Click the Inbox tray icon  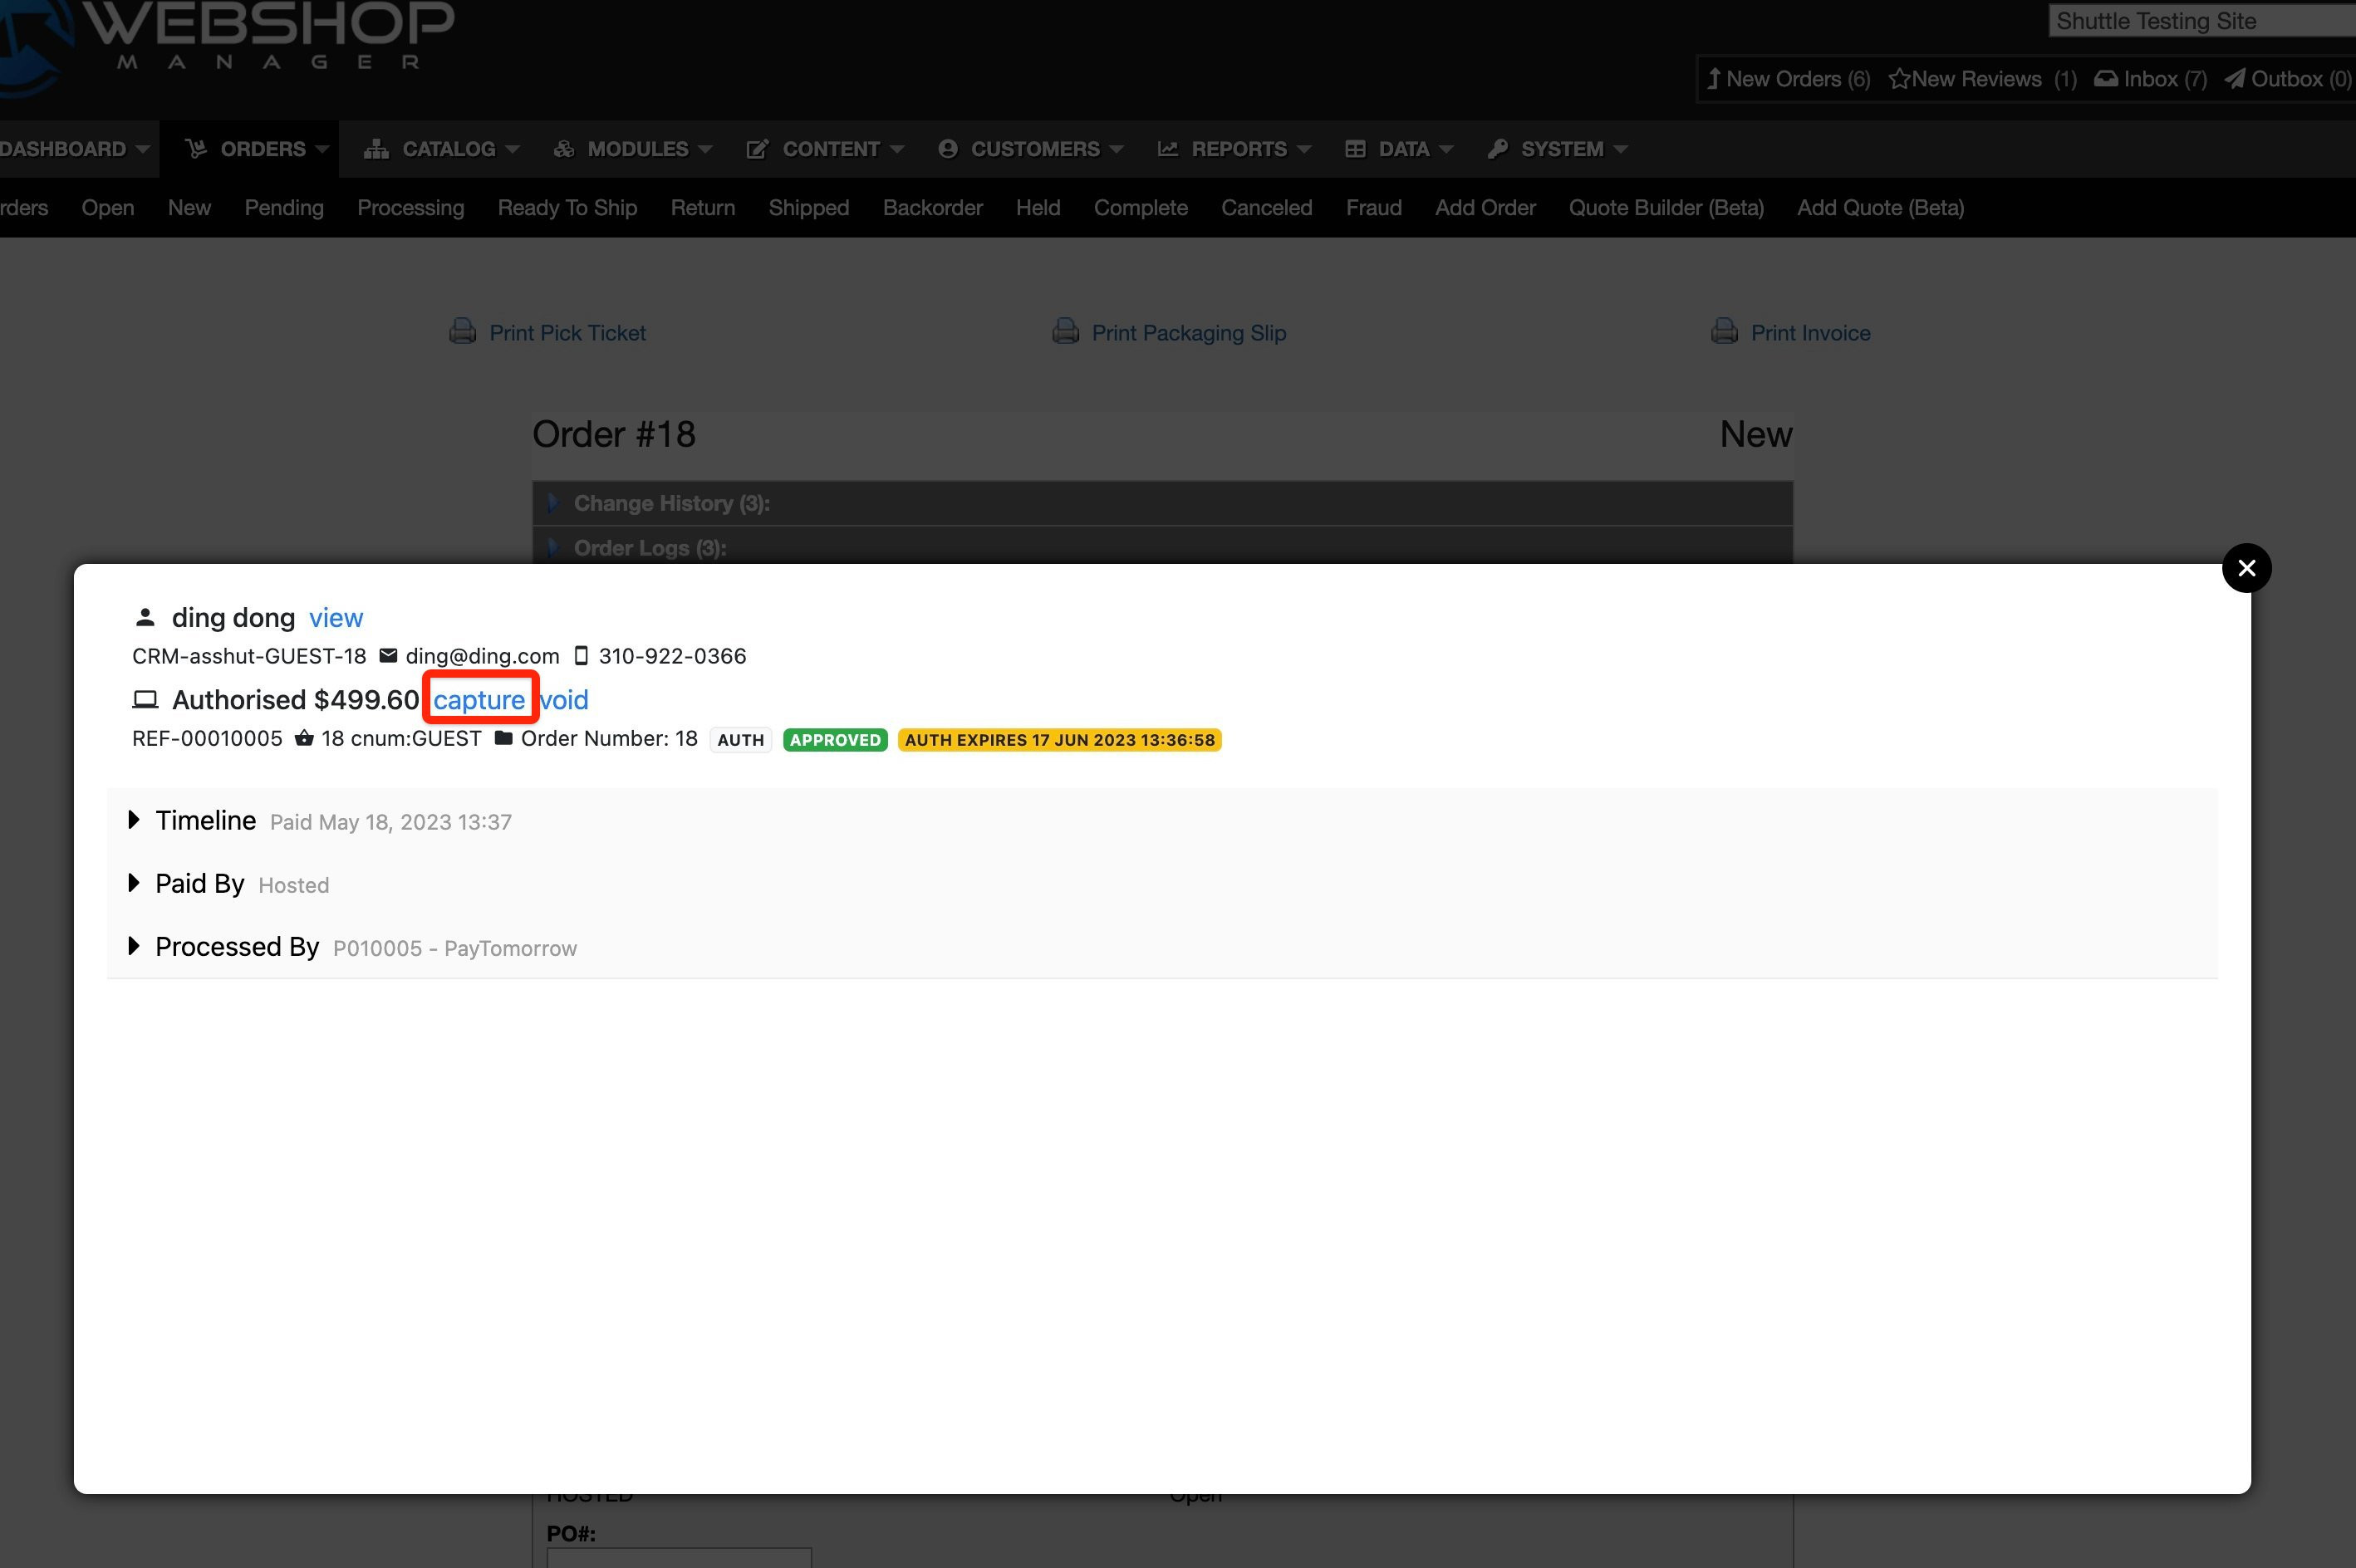2106,79
